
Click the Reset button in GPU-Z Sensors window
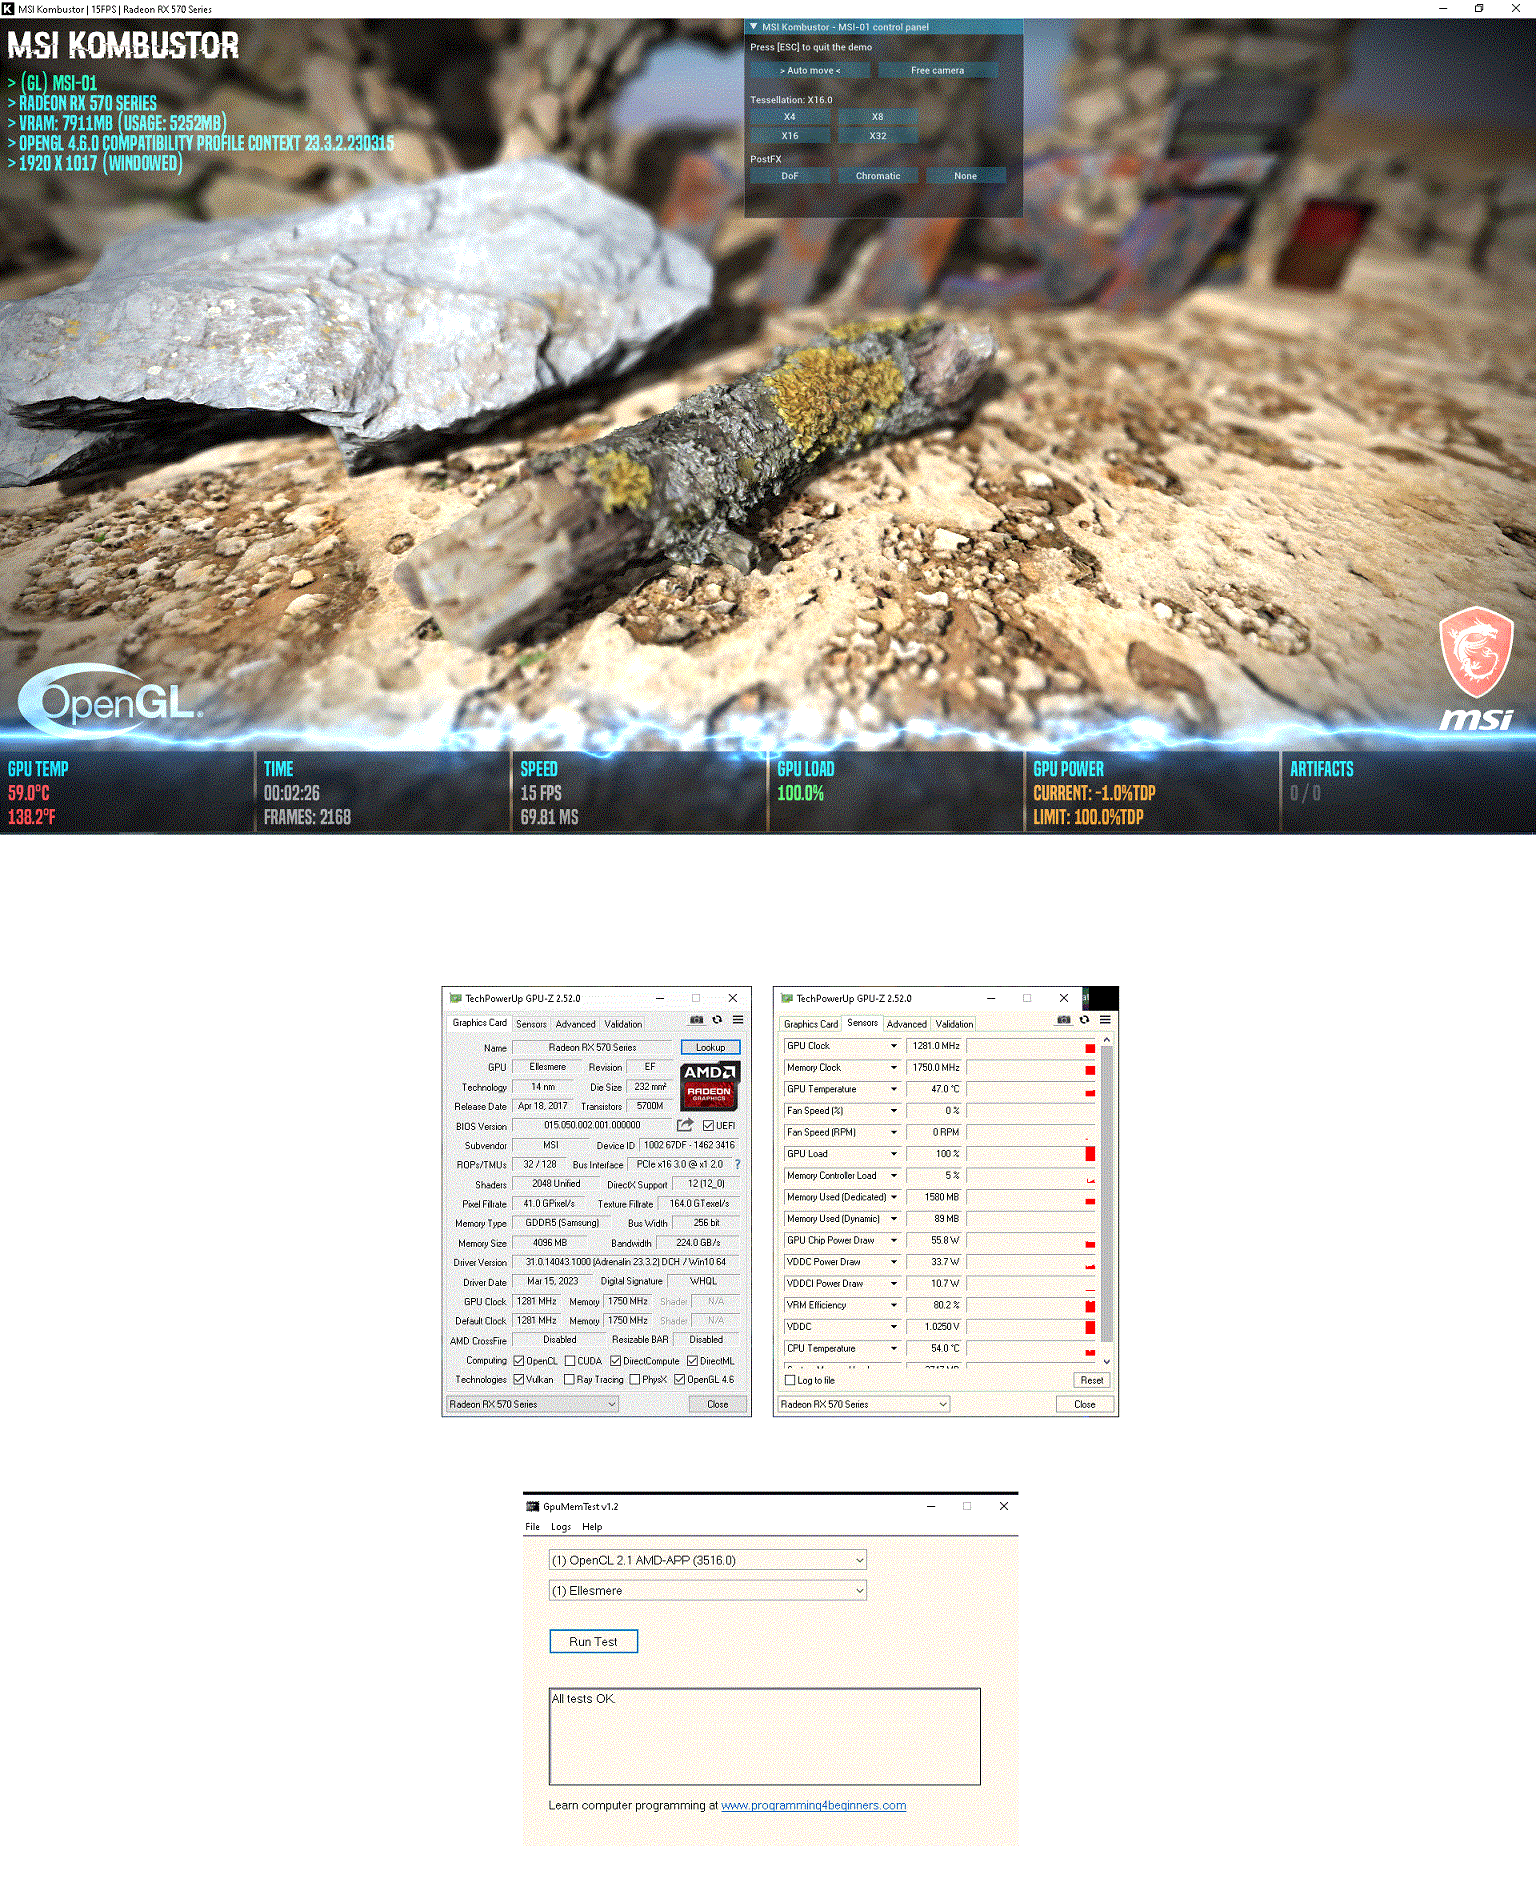1092,1380
